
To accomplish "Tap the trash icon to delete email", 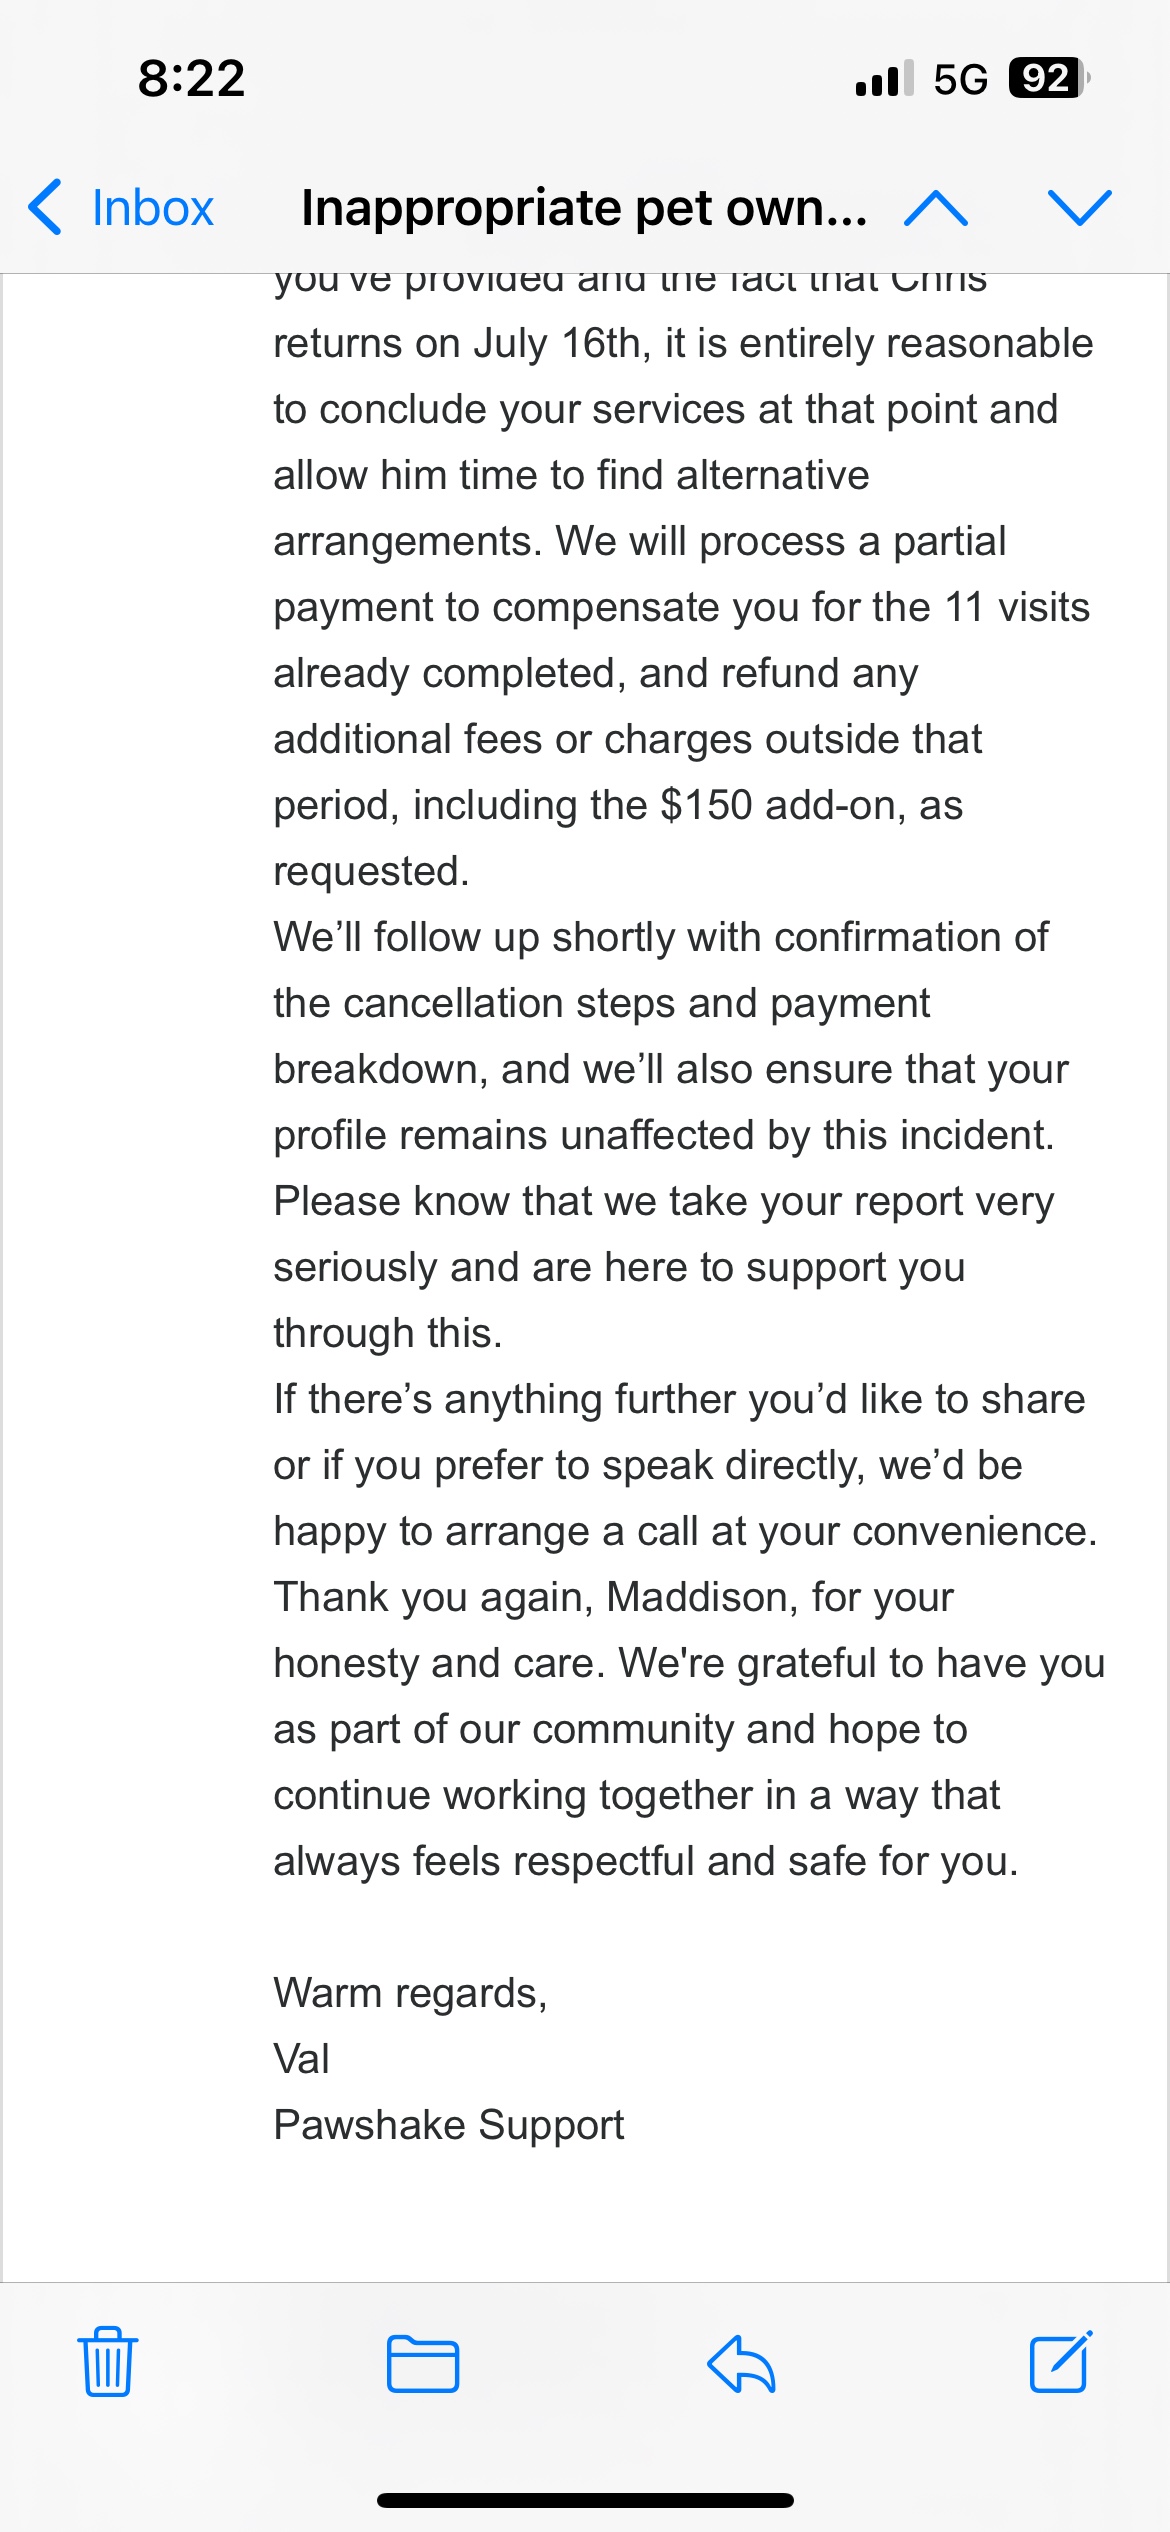I will click(108, 2362).
